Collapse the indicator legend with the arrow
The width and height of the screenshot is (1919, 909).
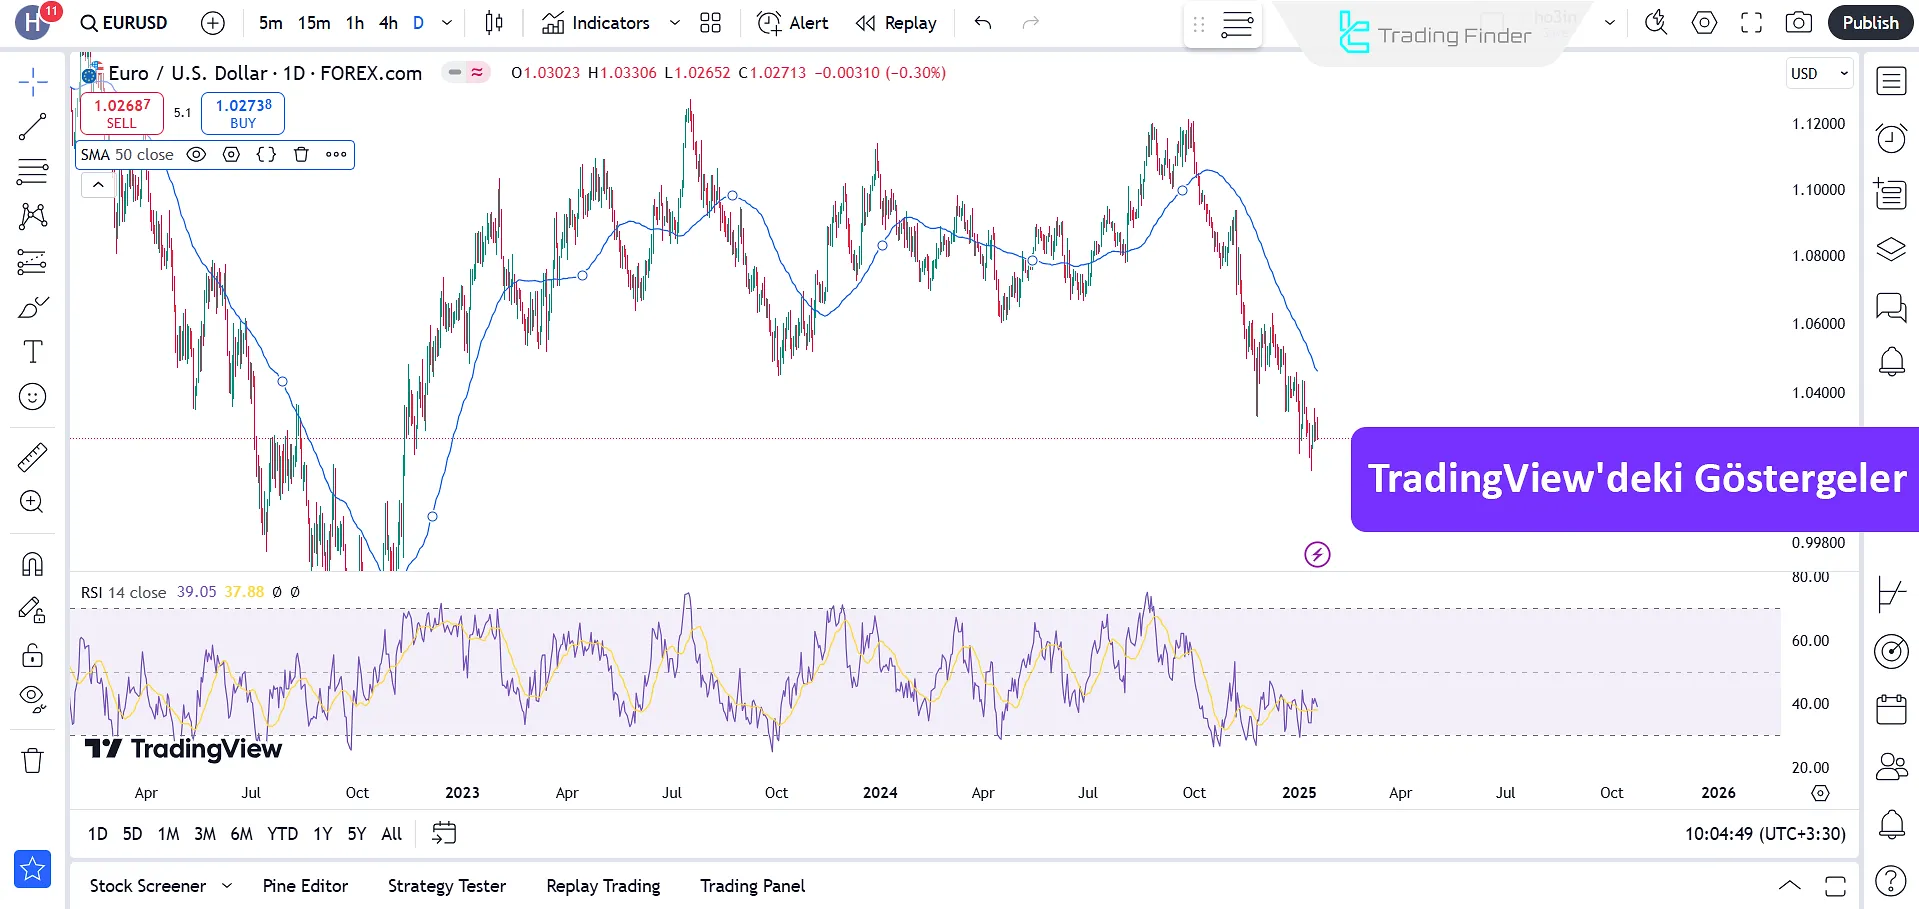tap(98, 184)
